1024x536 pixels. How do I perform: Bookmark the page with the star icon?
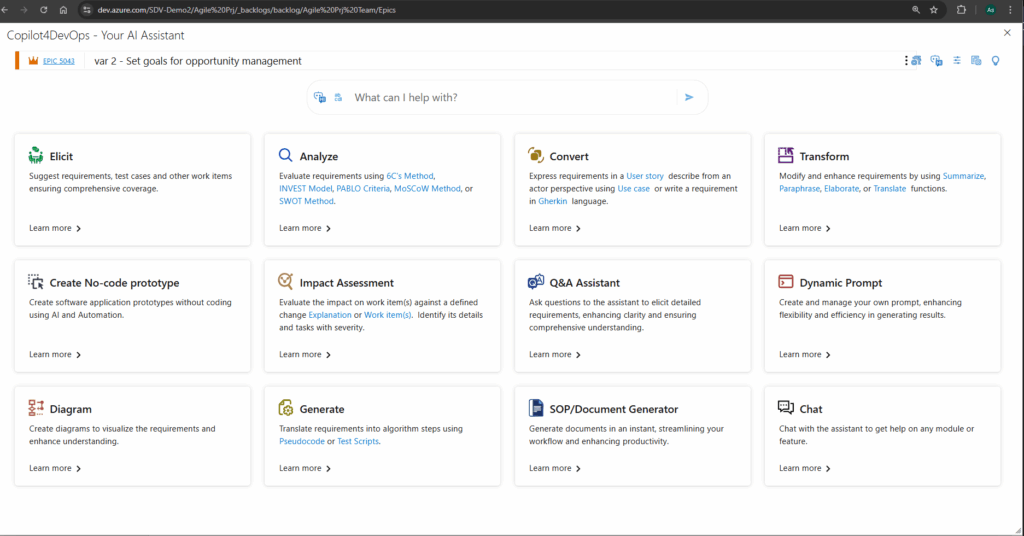pos(934,9)
